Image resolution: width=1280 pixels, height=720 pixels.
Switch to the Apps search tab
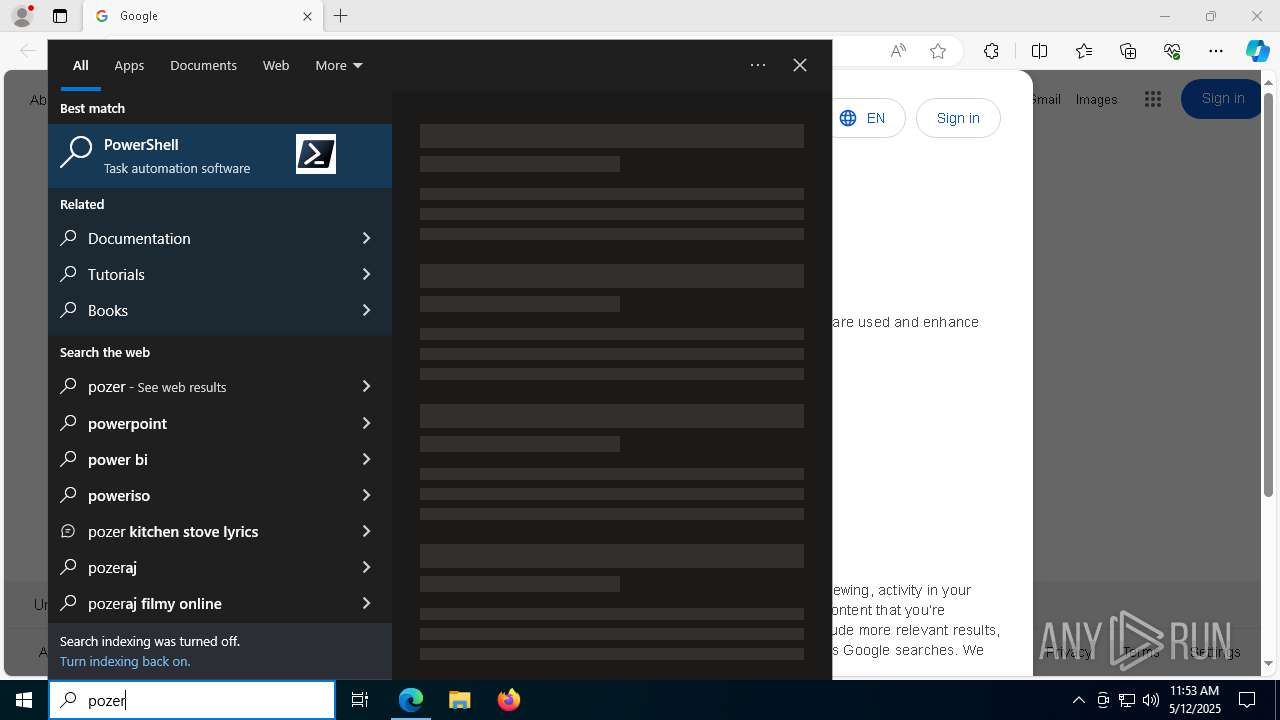(x=129, y=65)
